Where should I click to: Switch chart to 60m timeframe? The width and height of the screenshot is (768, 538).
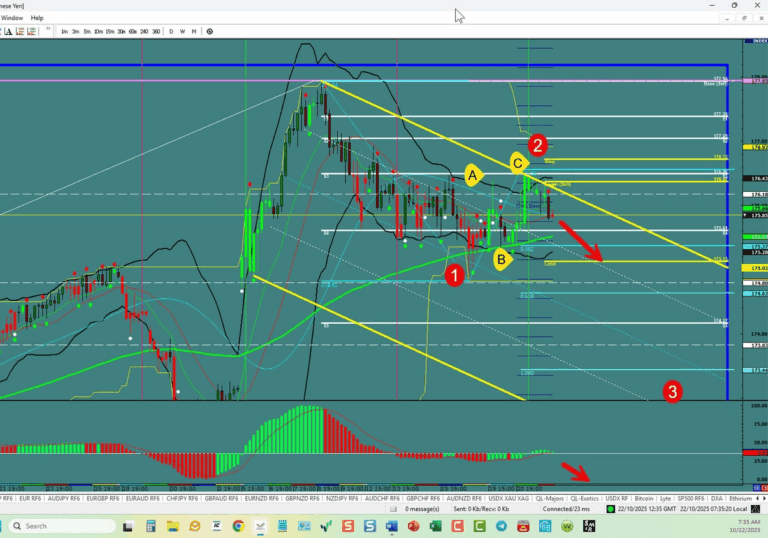(133, 31)
